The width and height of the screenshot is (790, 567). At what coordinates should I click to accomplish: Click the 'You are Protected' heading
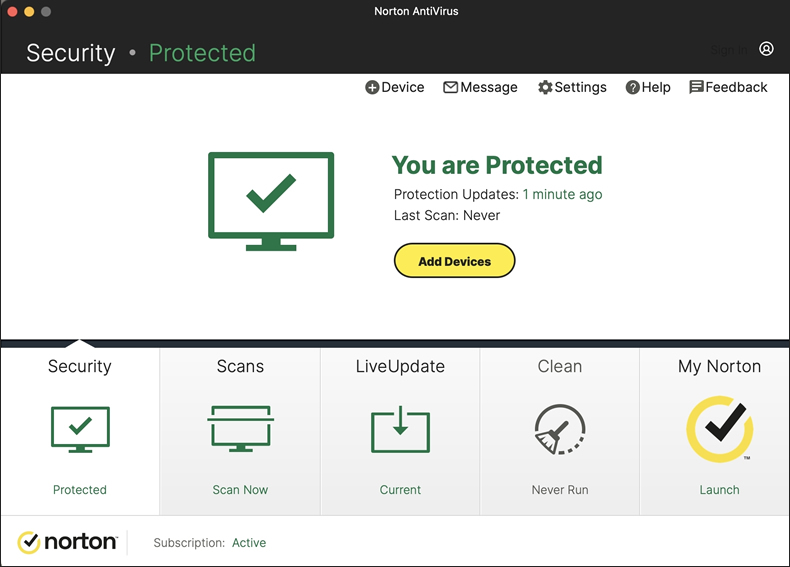tap(497, 165)
